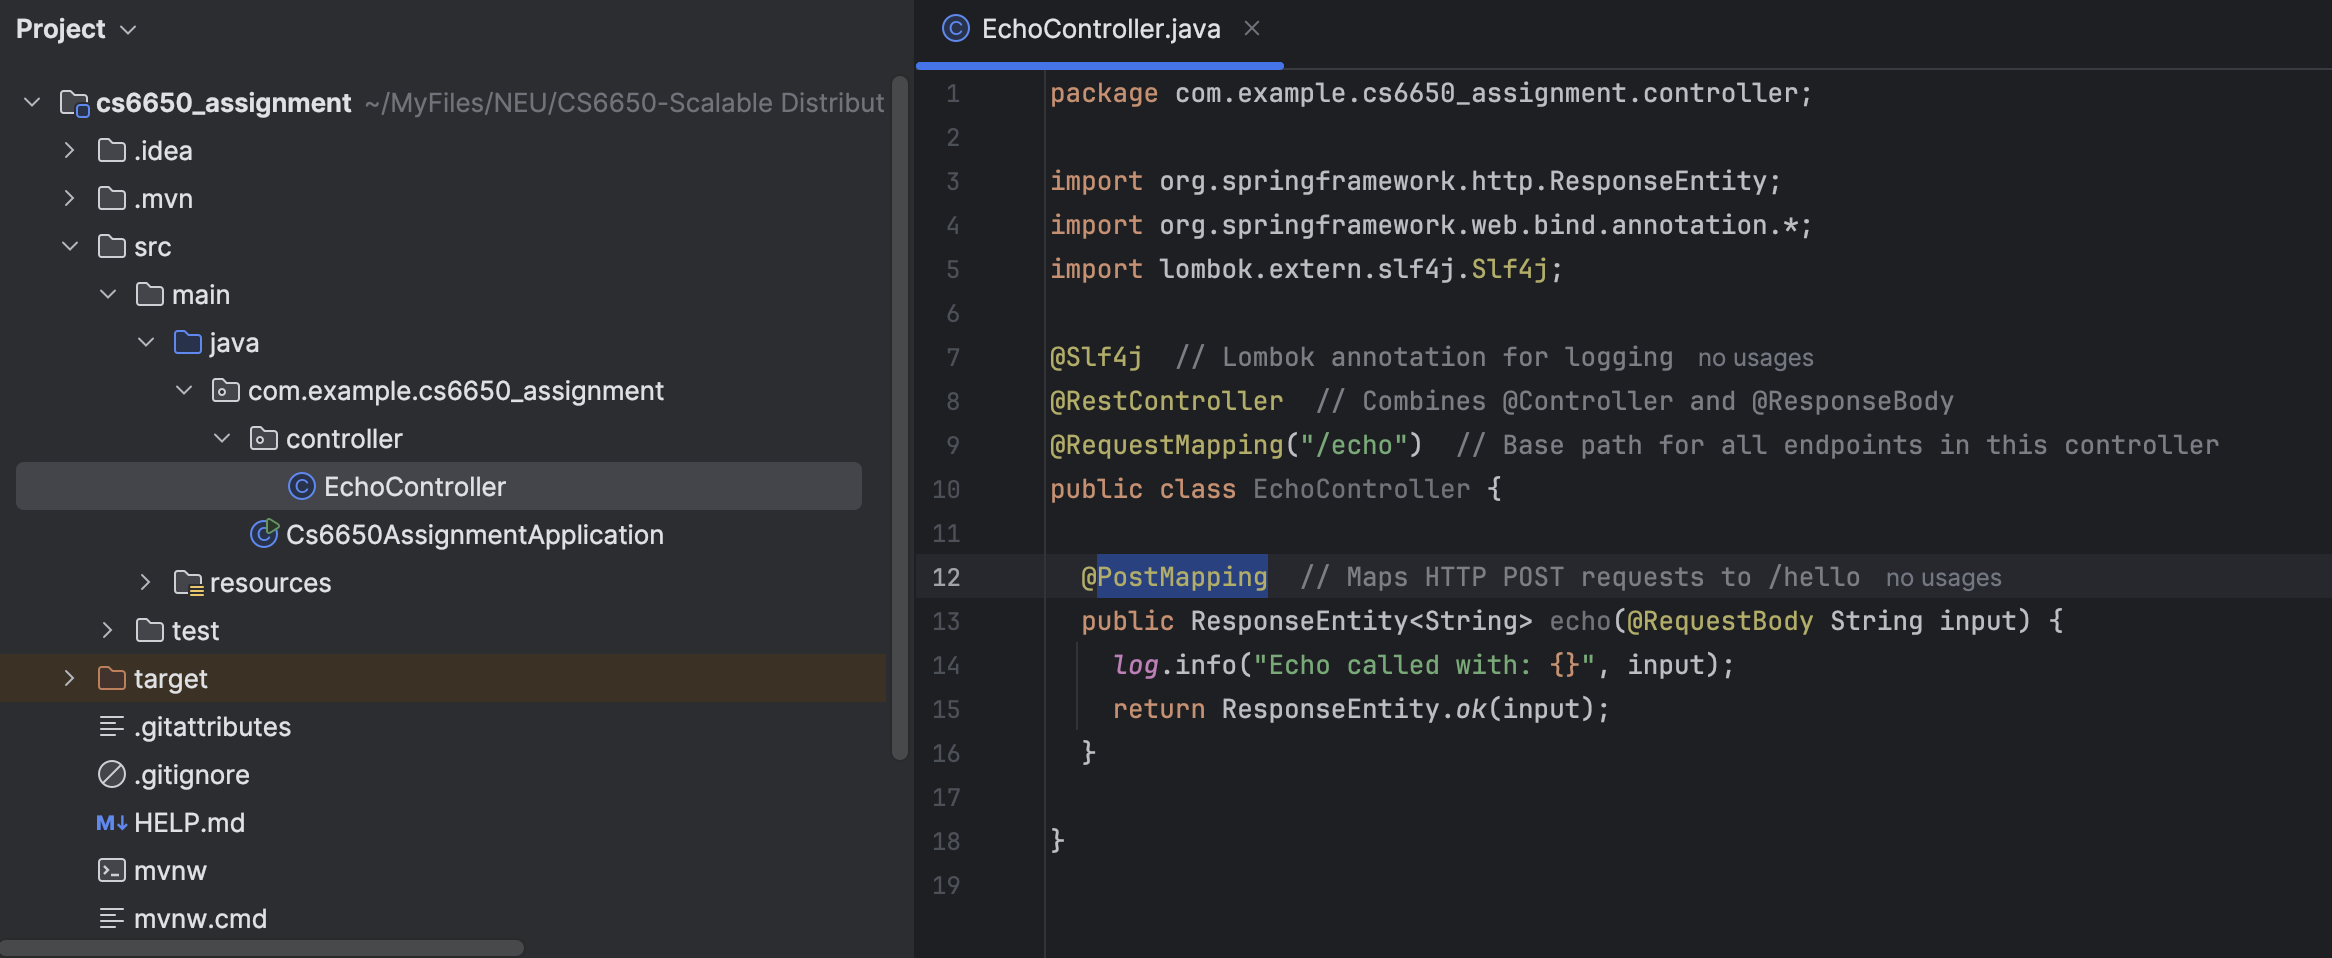Click the orange target folder icon
Screen dimensions: 2332x958
coord(111,679)
